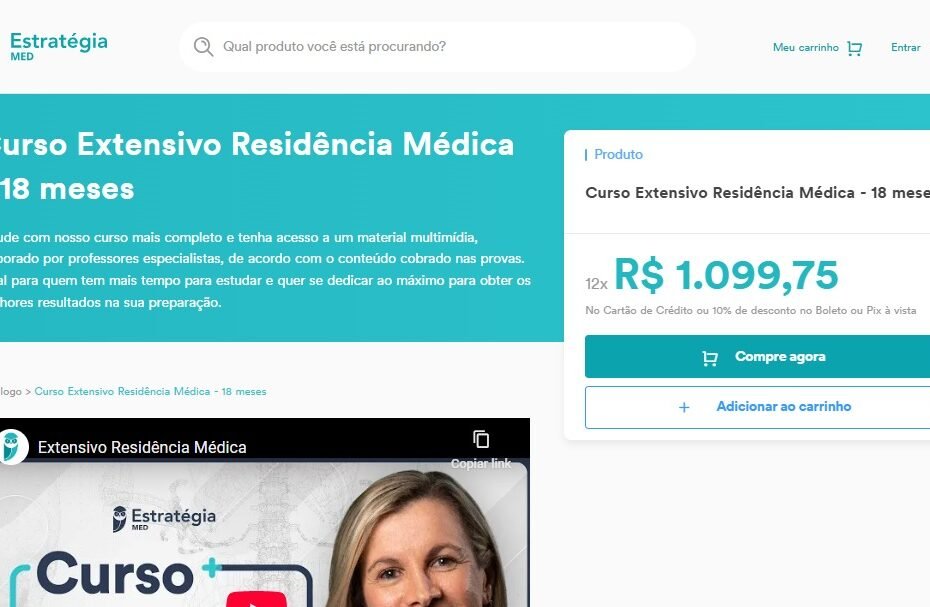Focus the product search input field

coord(438,47)
